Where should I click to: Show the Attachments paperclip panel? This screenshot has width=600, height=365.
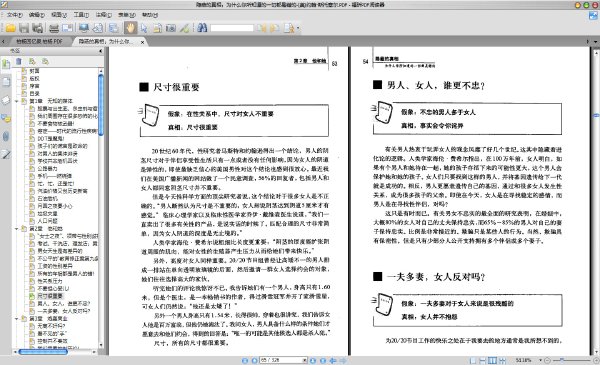[x=6, y=136]
